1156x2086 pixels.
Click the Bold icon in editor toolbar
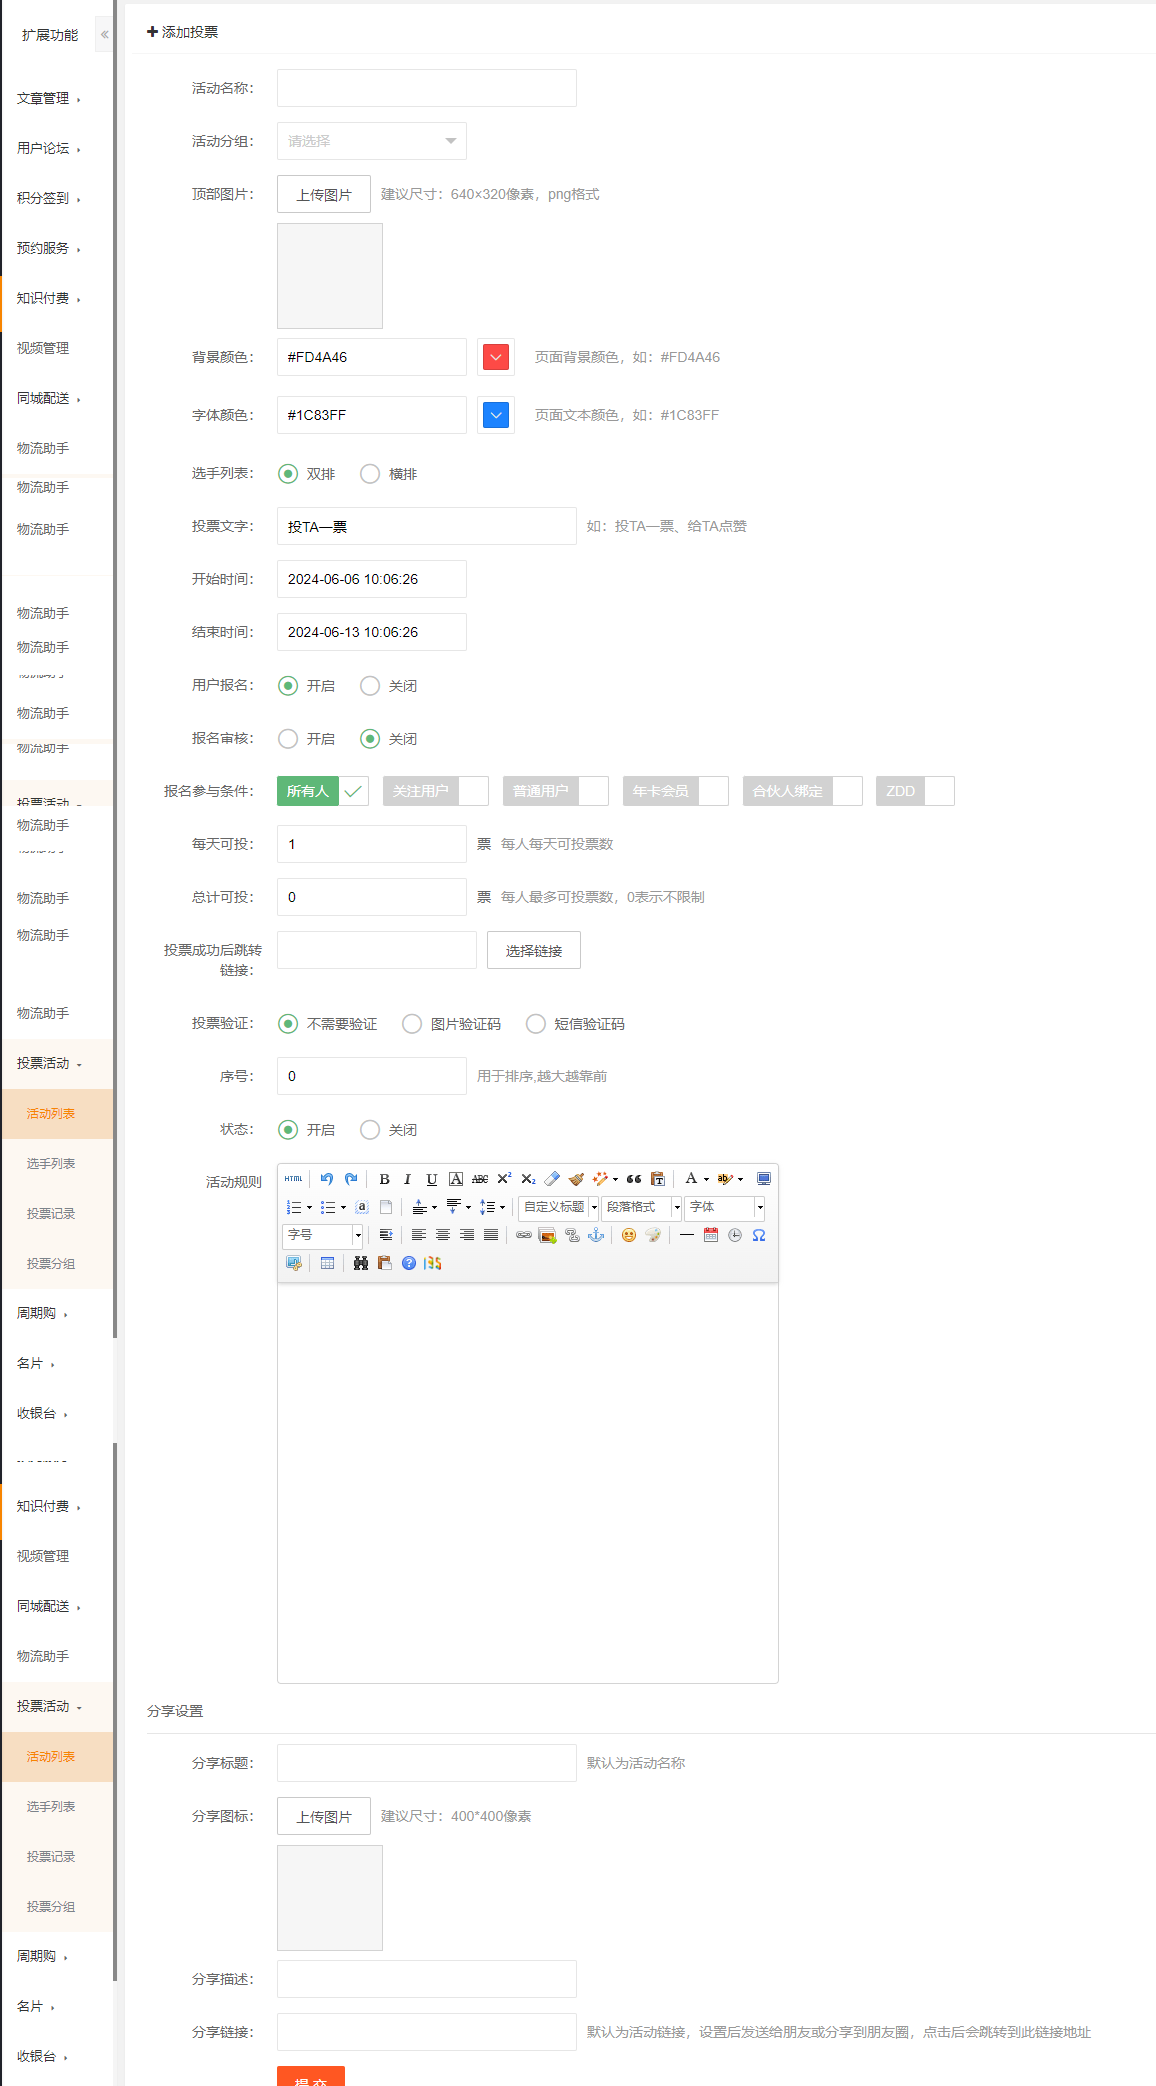[x=384, y=1179]
